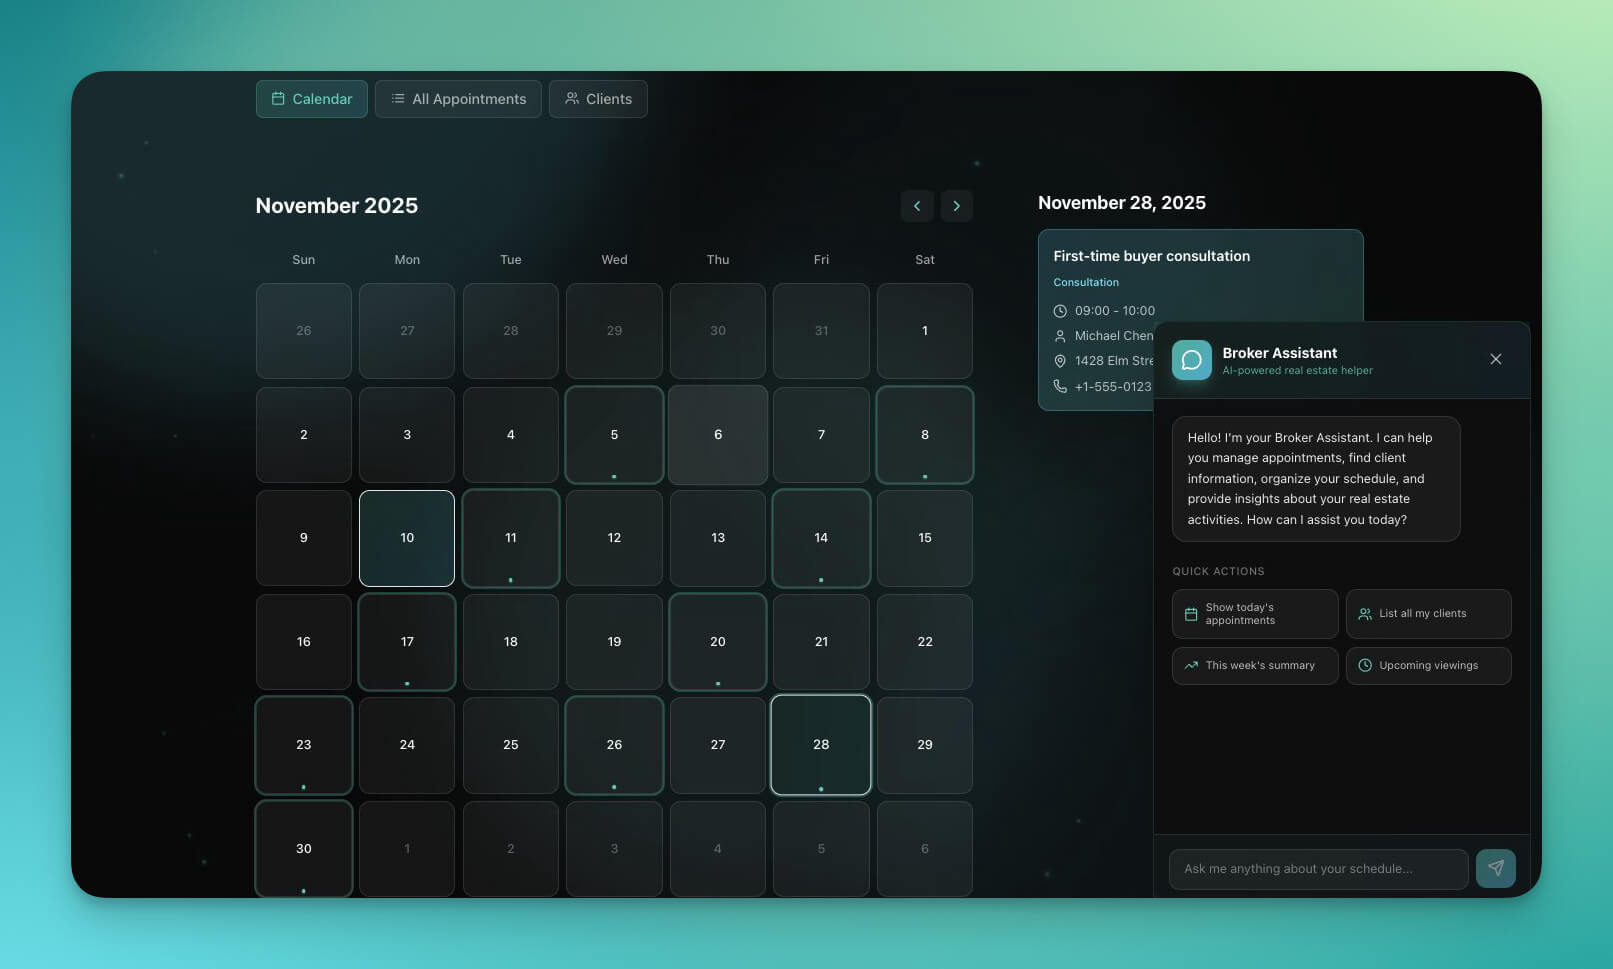Click the clock icon beside 09:00 - 10:00
Viewport: 1613px width, 969px height.
(x=1060, y=310)
